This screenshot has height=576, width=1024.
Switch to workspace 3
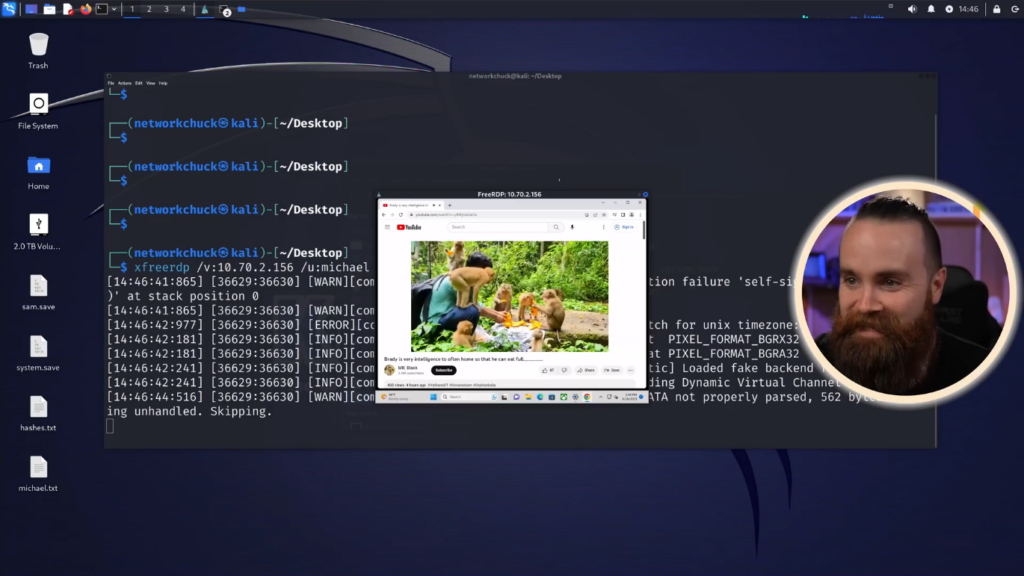166,9
